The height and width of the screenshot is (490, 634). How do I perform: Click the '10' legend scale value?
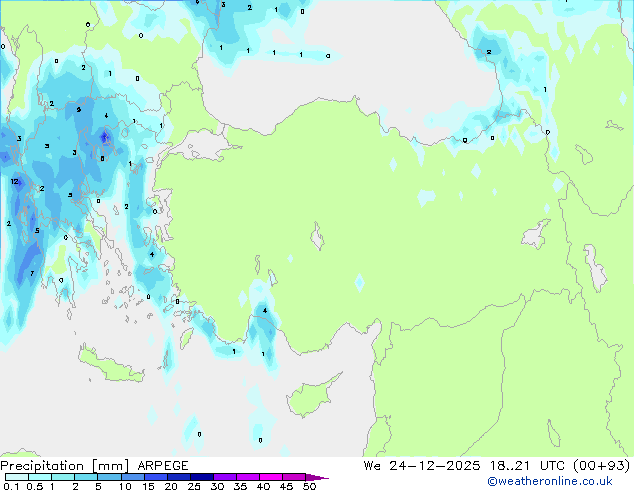click(x=125, y=486)
